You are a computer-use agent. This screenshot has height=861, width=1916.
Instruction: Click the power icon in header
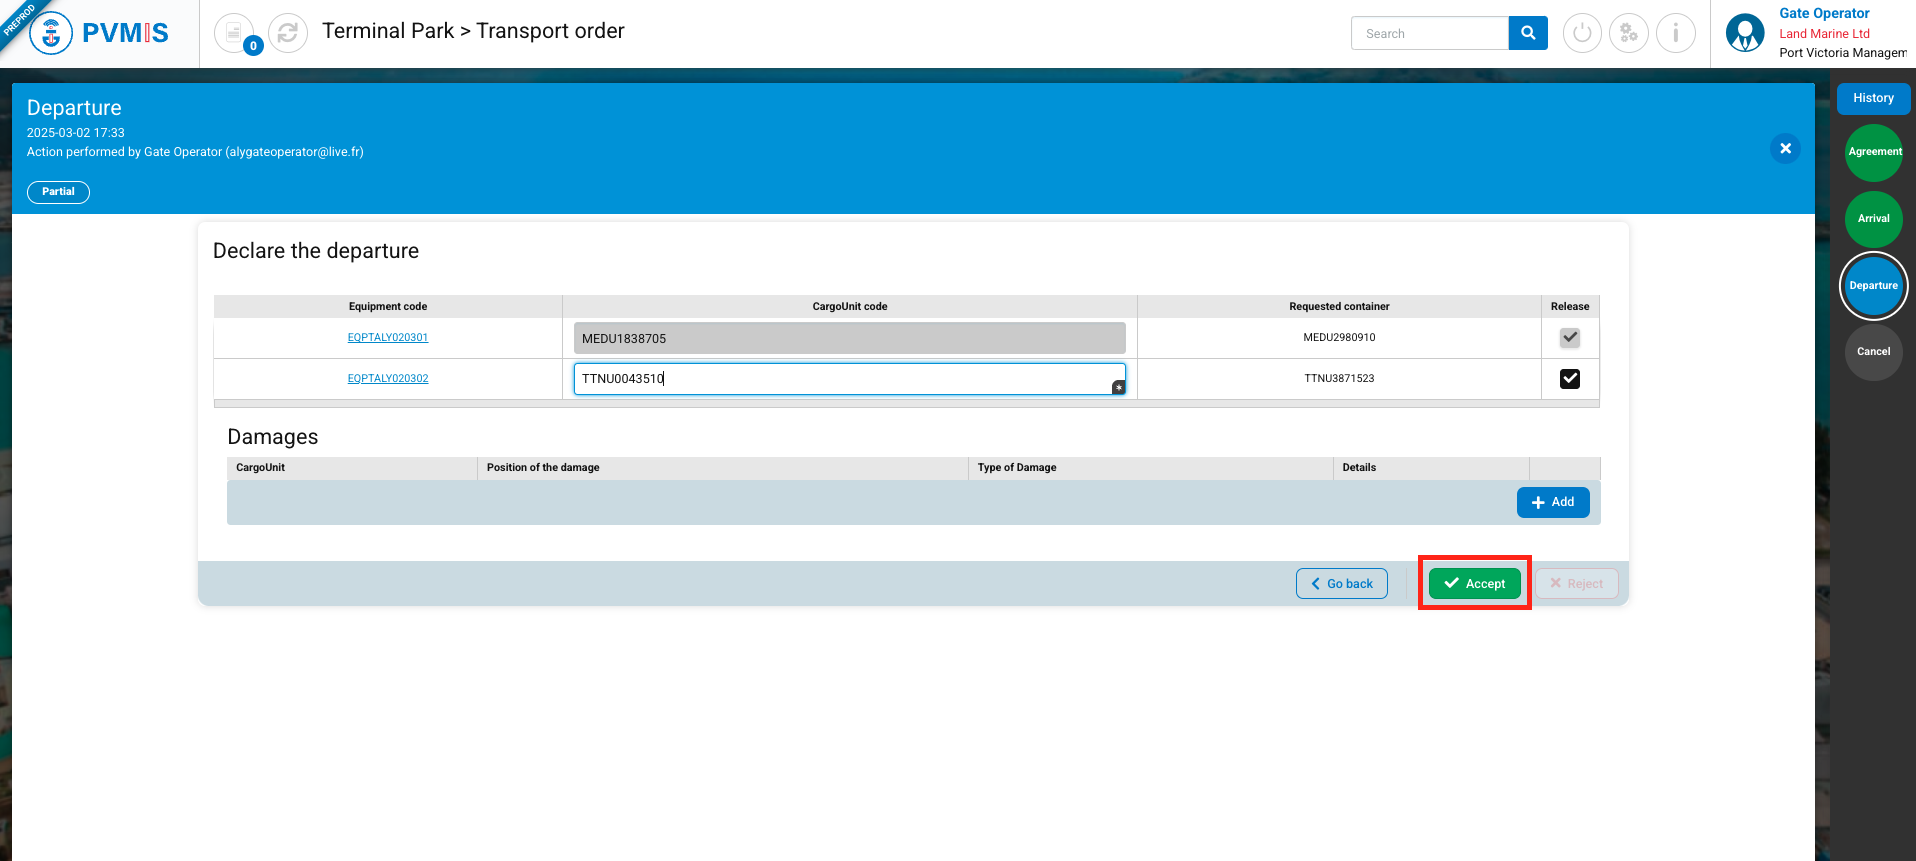click(1582, 33)
